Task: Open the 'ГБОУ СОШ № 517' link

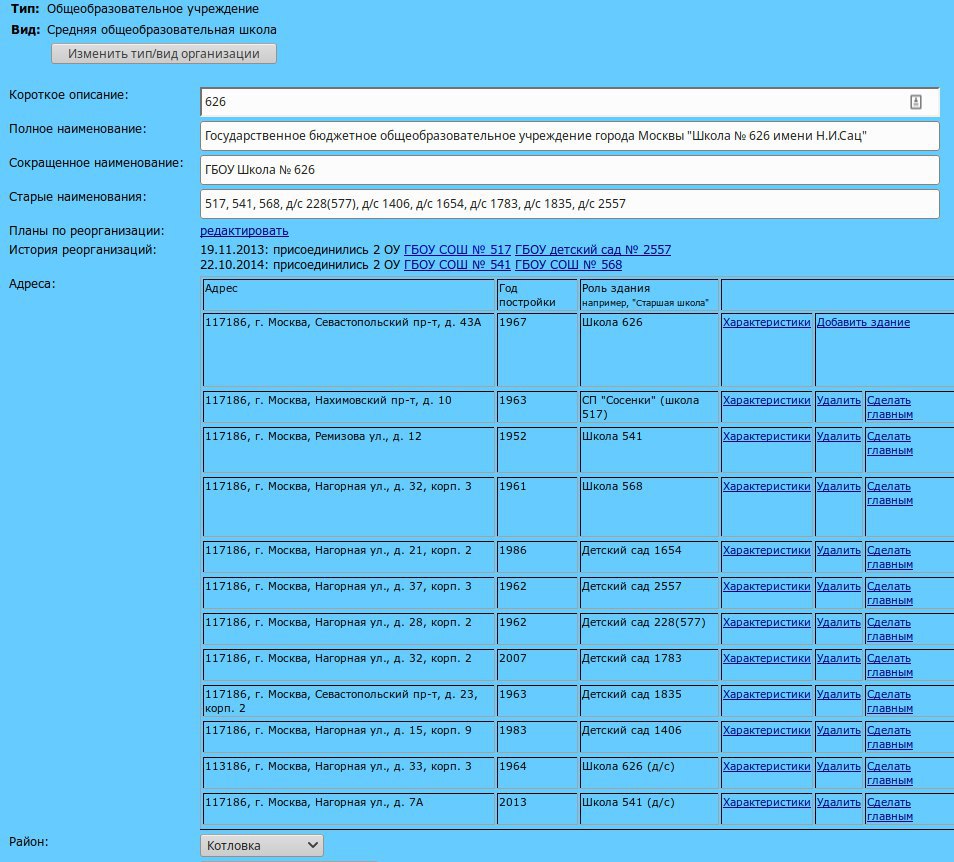Action: tap(458, 249)
